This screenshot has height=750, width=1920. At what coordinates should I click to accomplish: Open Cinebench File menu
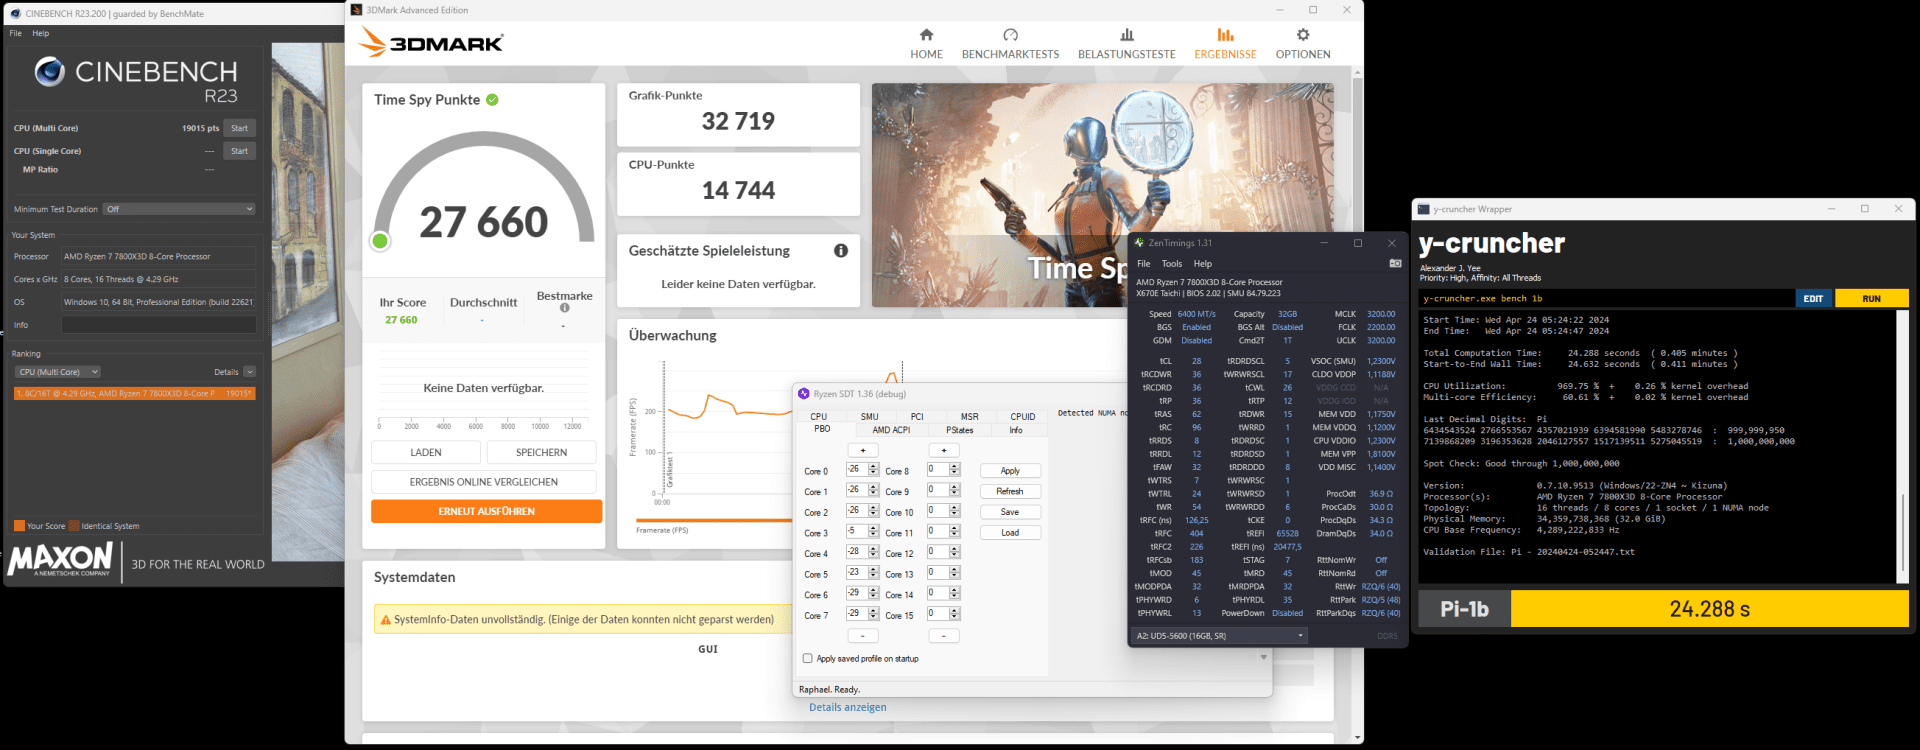pyautogui.click(x=15, y=33)
